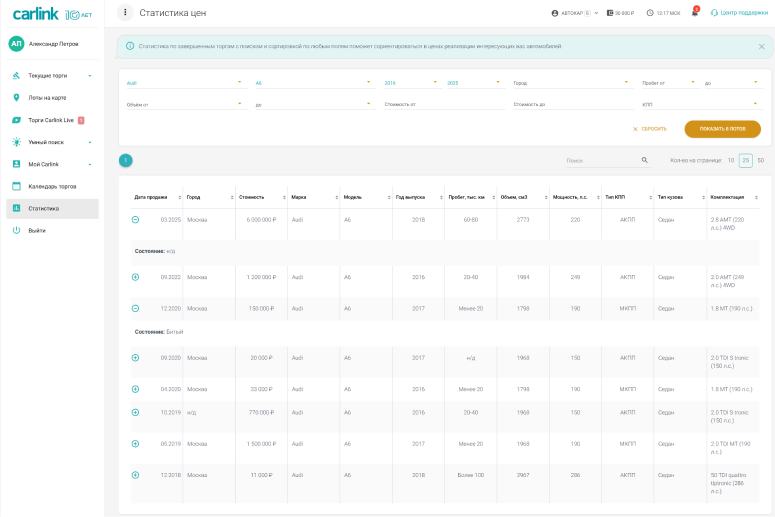The width and height of the screenshot is (775, 517).
Task: Click the Сбросить reset filters link
Action: pos(650,129)
